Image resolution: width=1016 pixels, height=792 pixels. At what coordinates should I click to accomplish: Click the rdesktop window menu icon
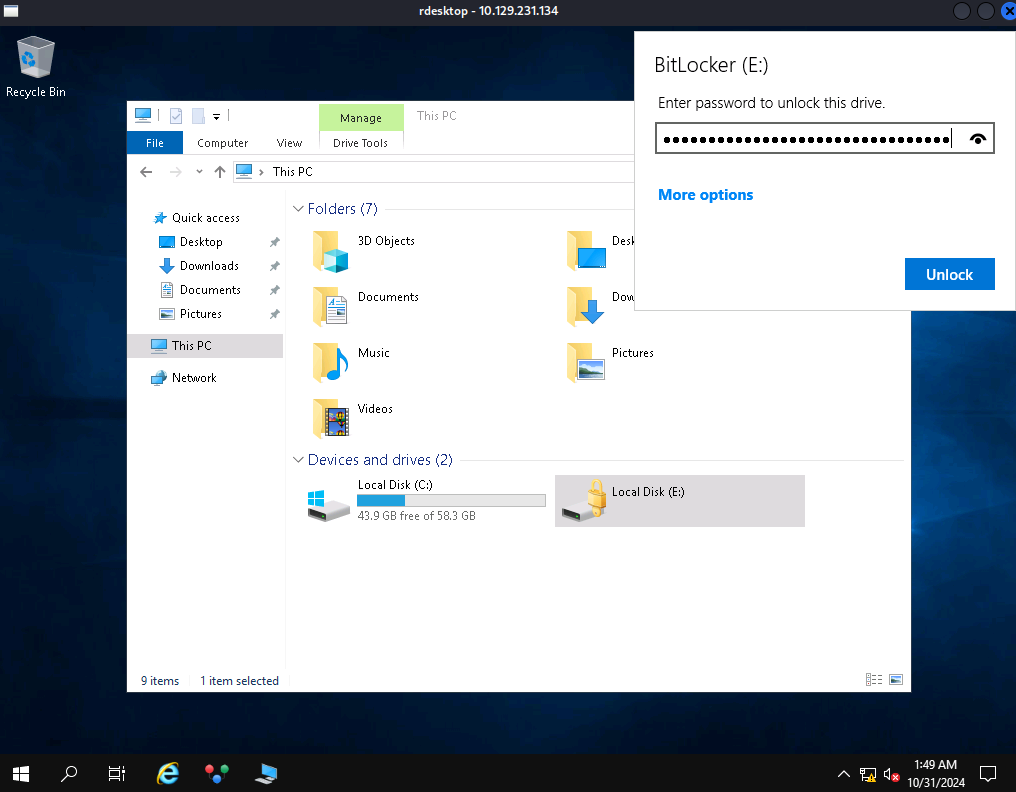pyautogui.click(x=11, y=11)
